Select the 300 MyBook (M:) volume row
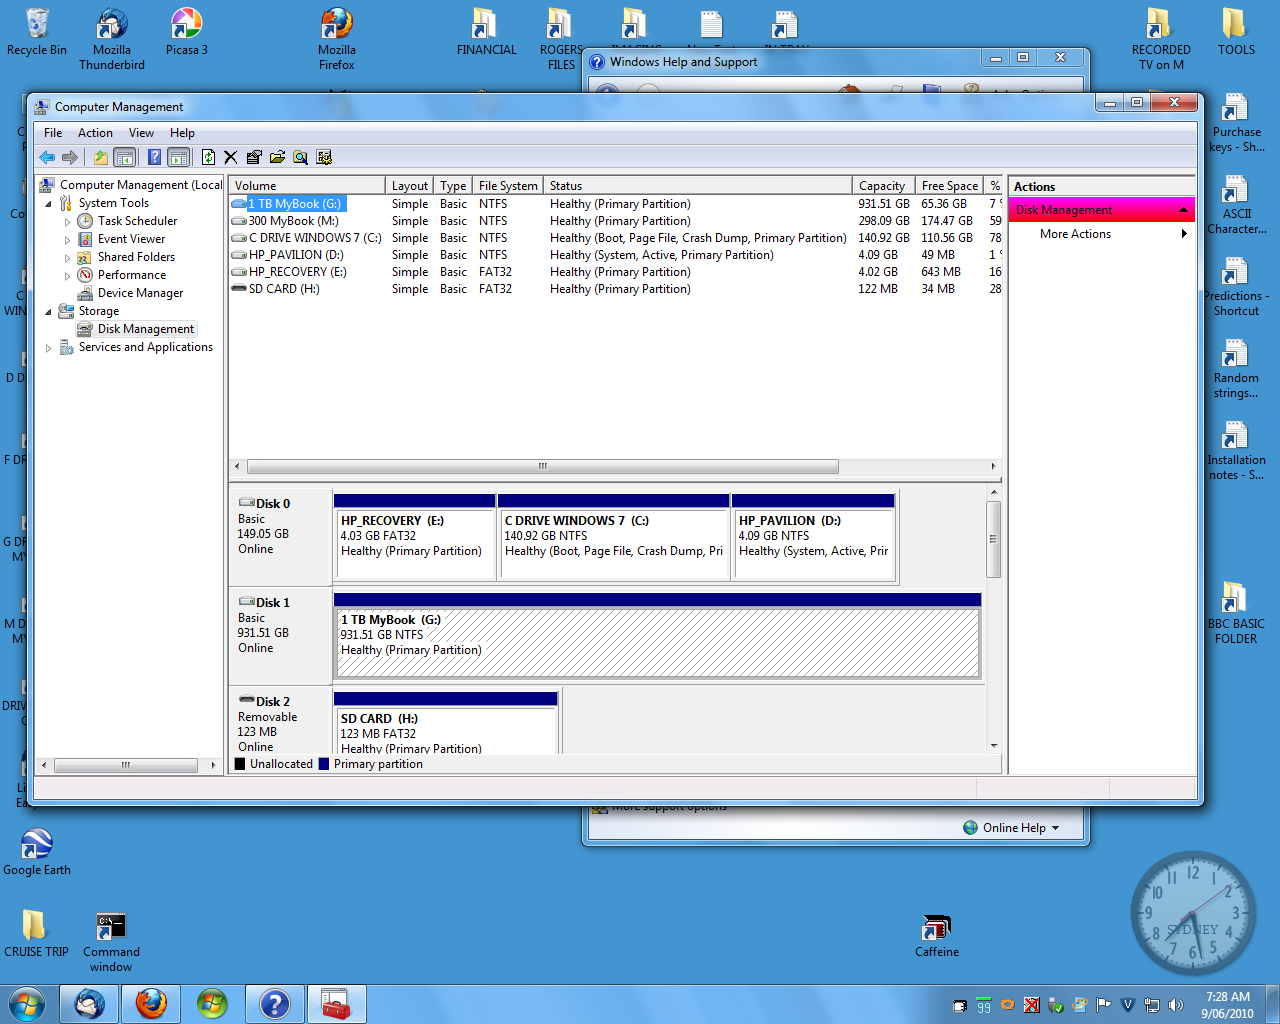 (x=615, y=221)
